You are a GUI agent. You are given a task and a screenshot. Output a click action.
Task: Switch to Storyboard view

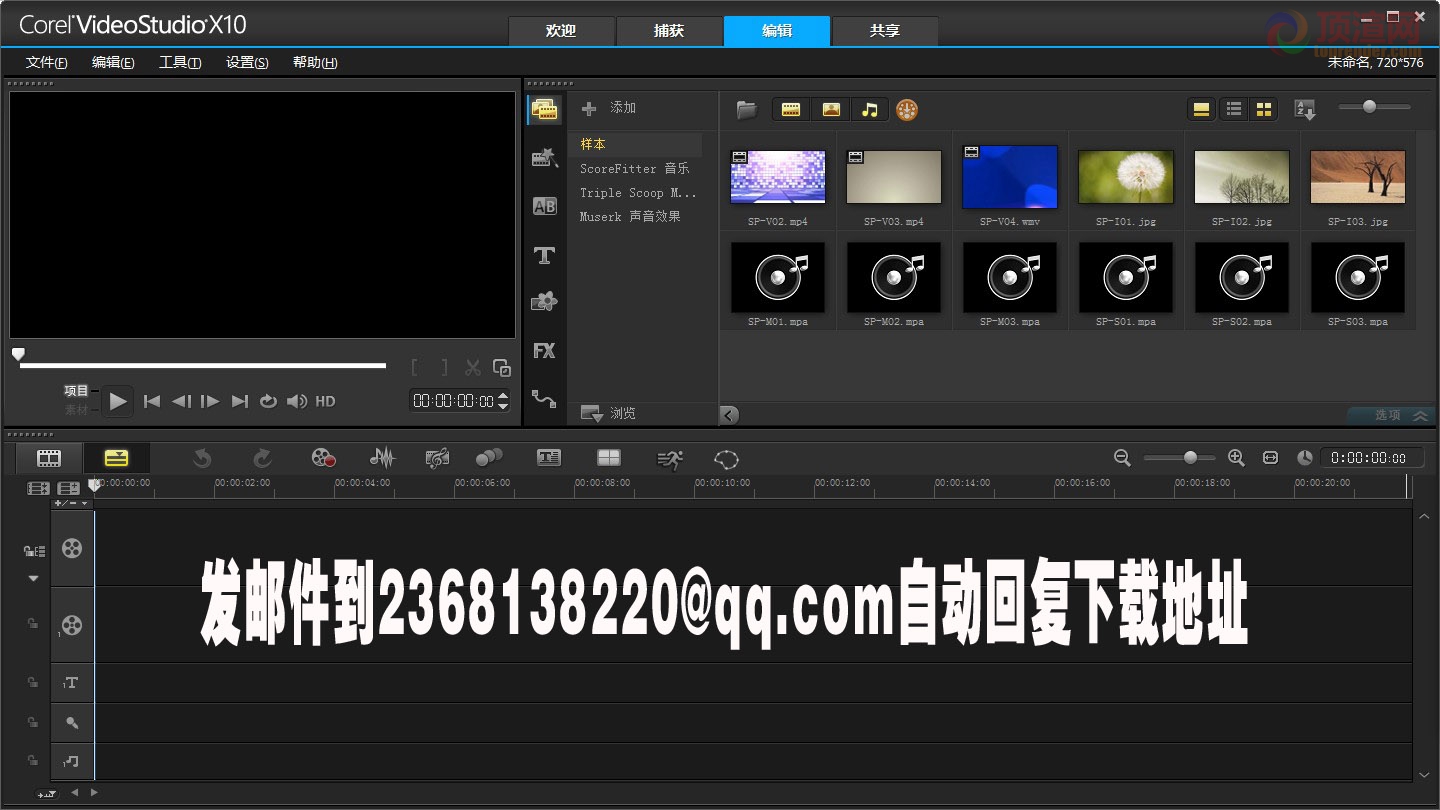click(49, 458)
